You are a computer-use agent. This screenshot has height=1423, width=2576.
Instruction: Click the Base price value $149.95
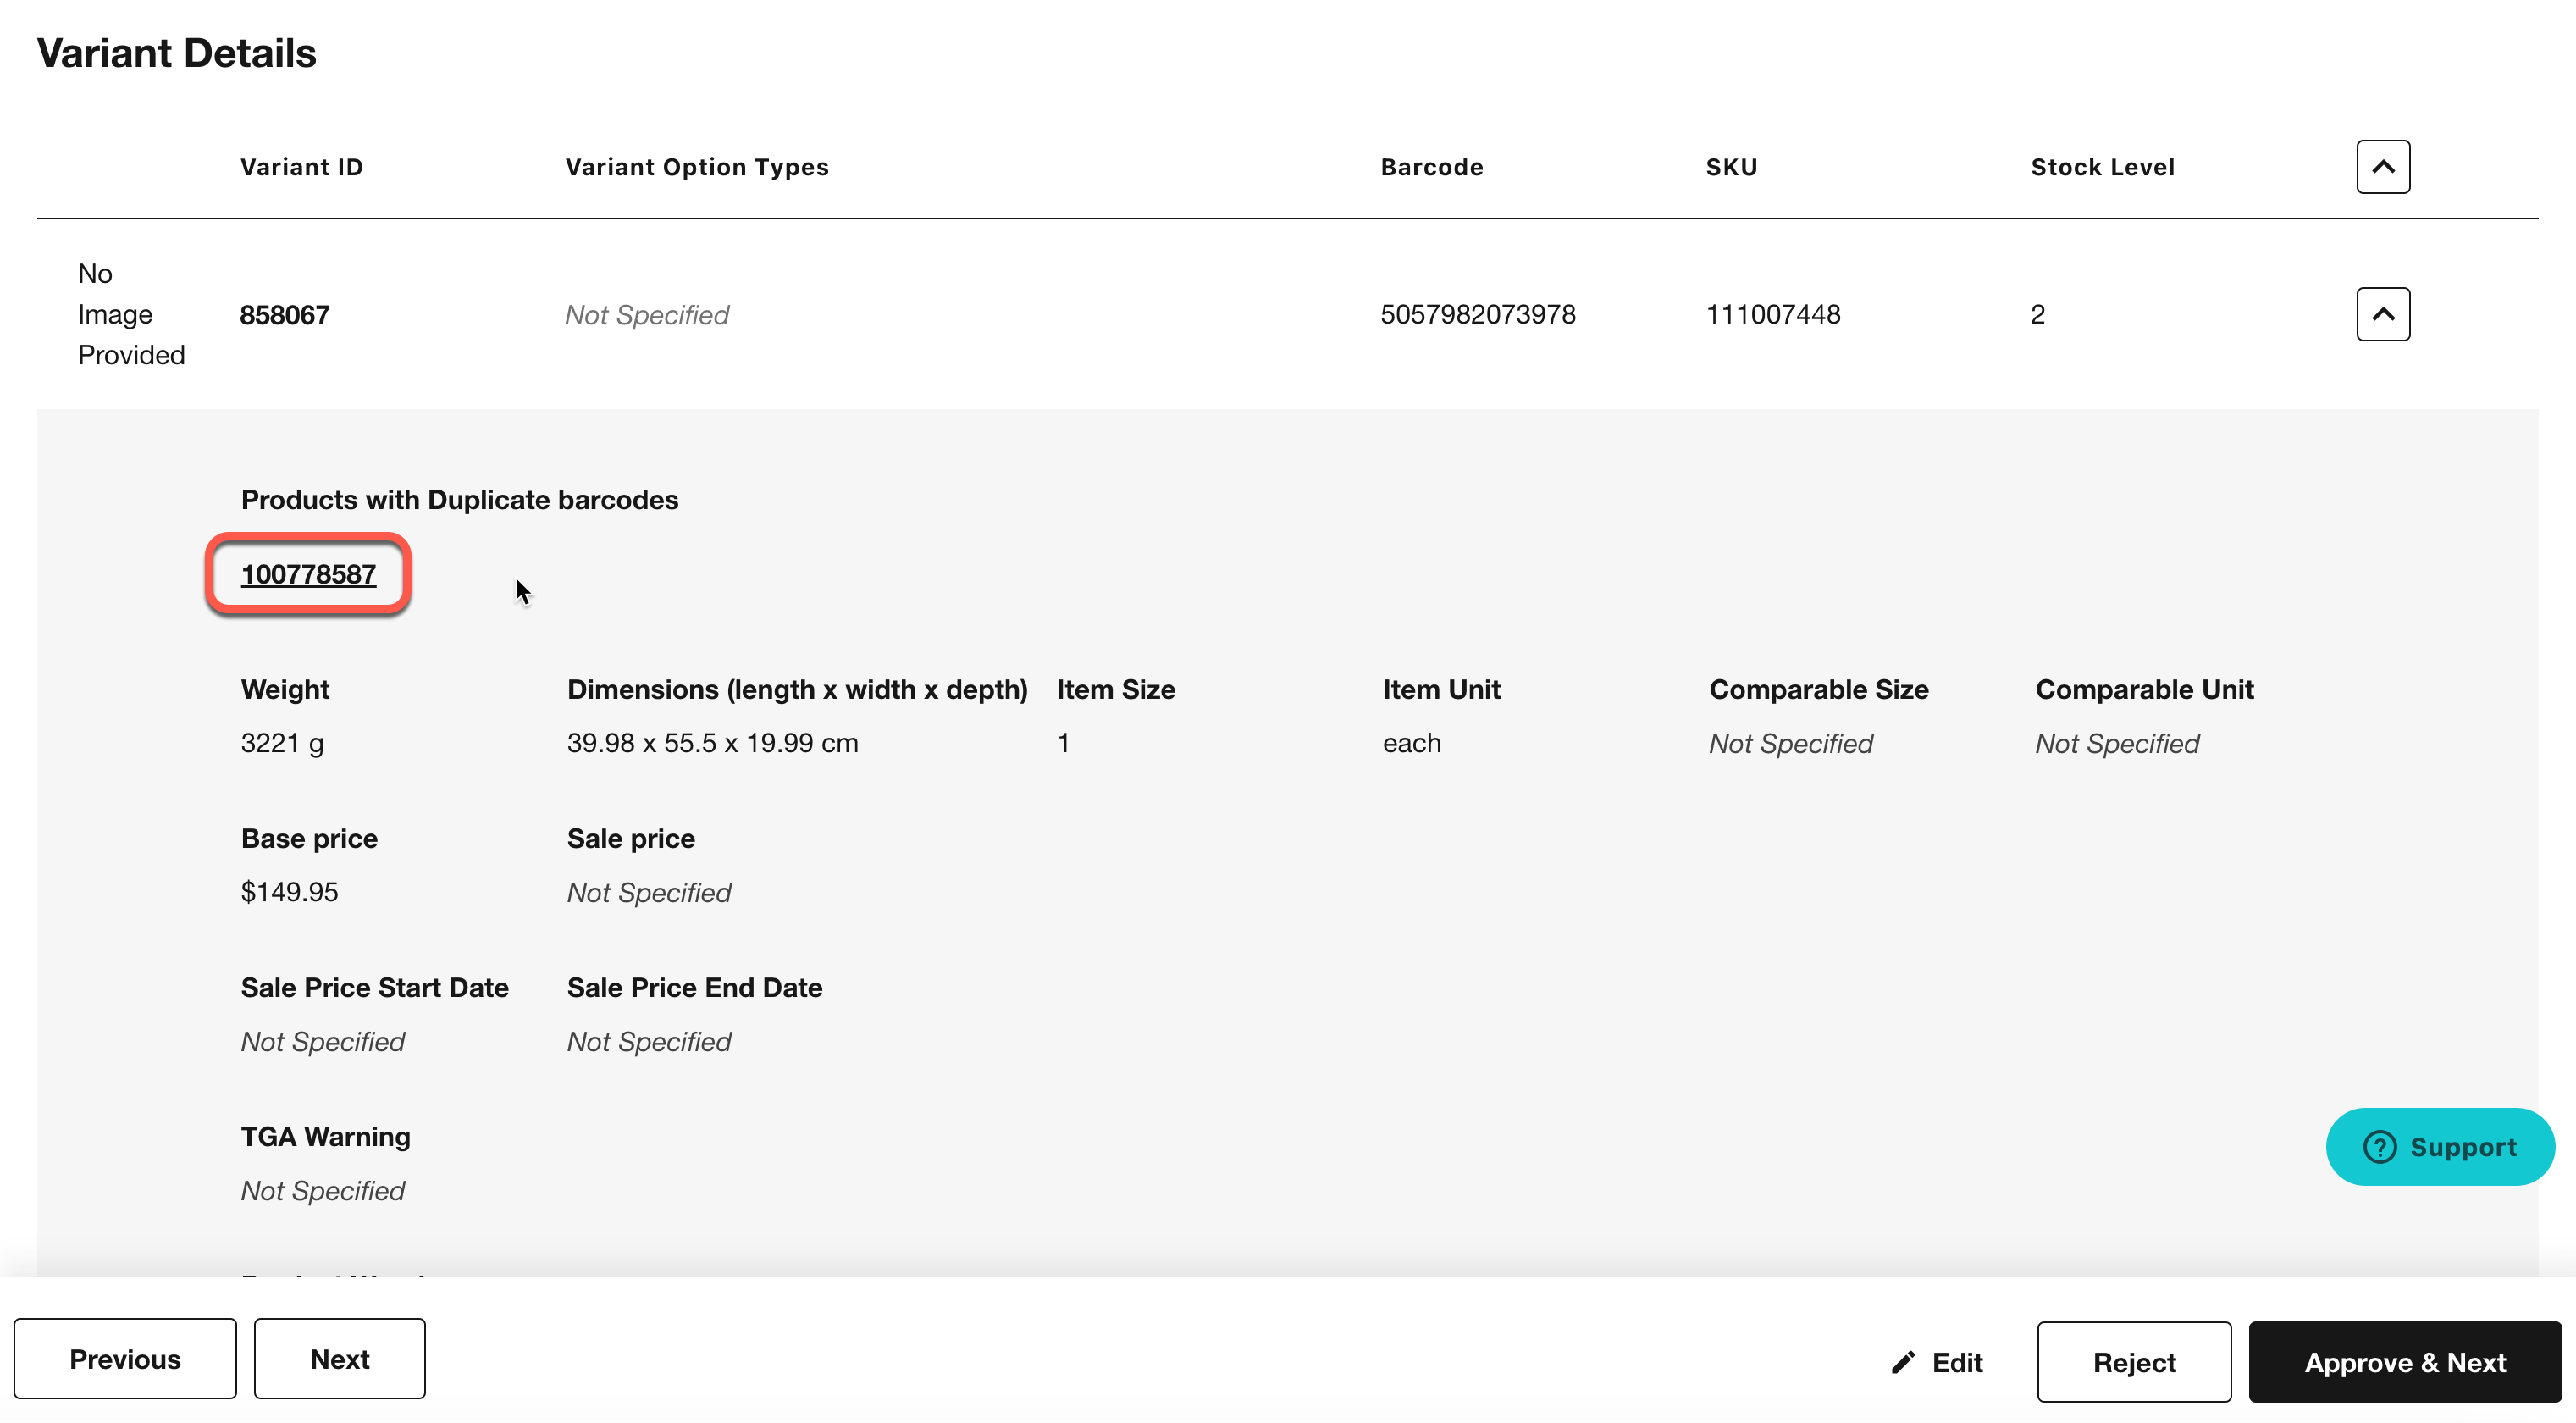[x=290, y=891]
